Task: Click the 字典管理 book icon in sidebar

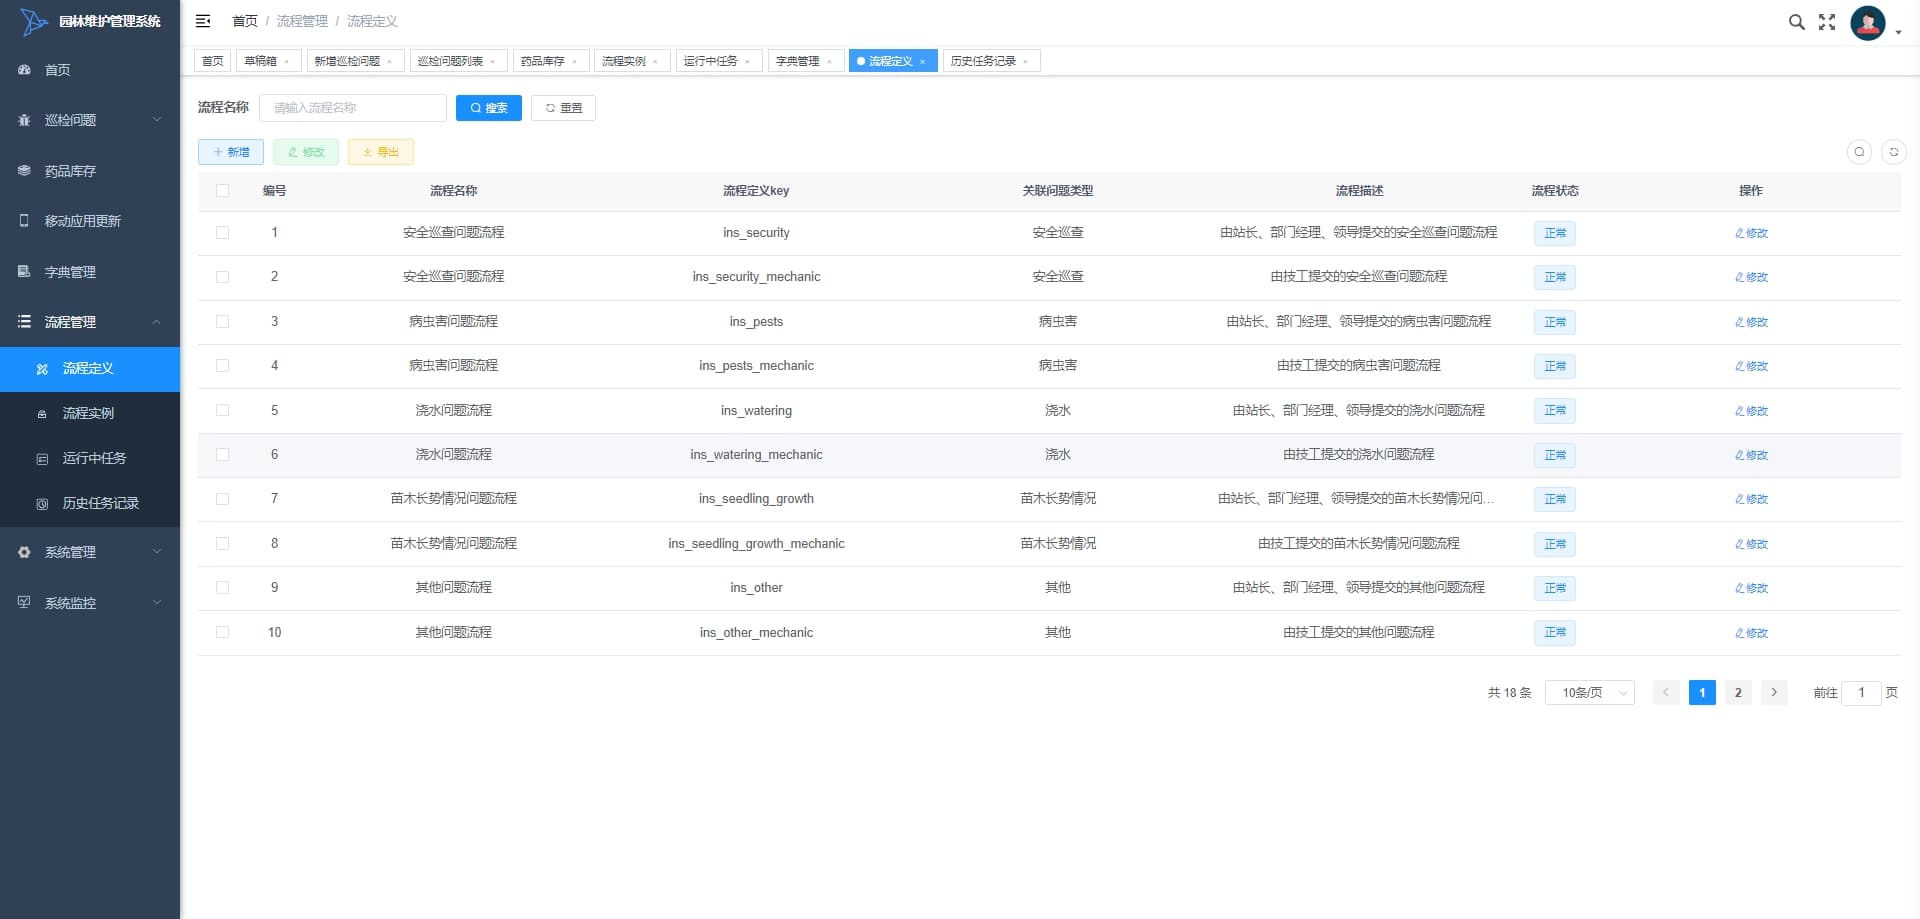Action: [x=24, y=271]
